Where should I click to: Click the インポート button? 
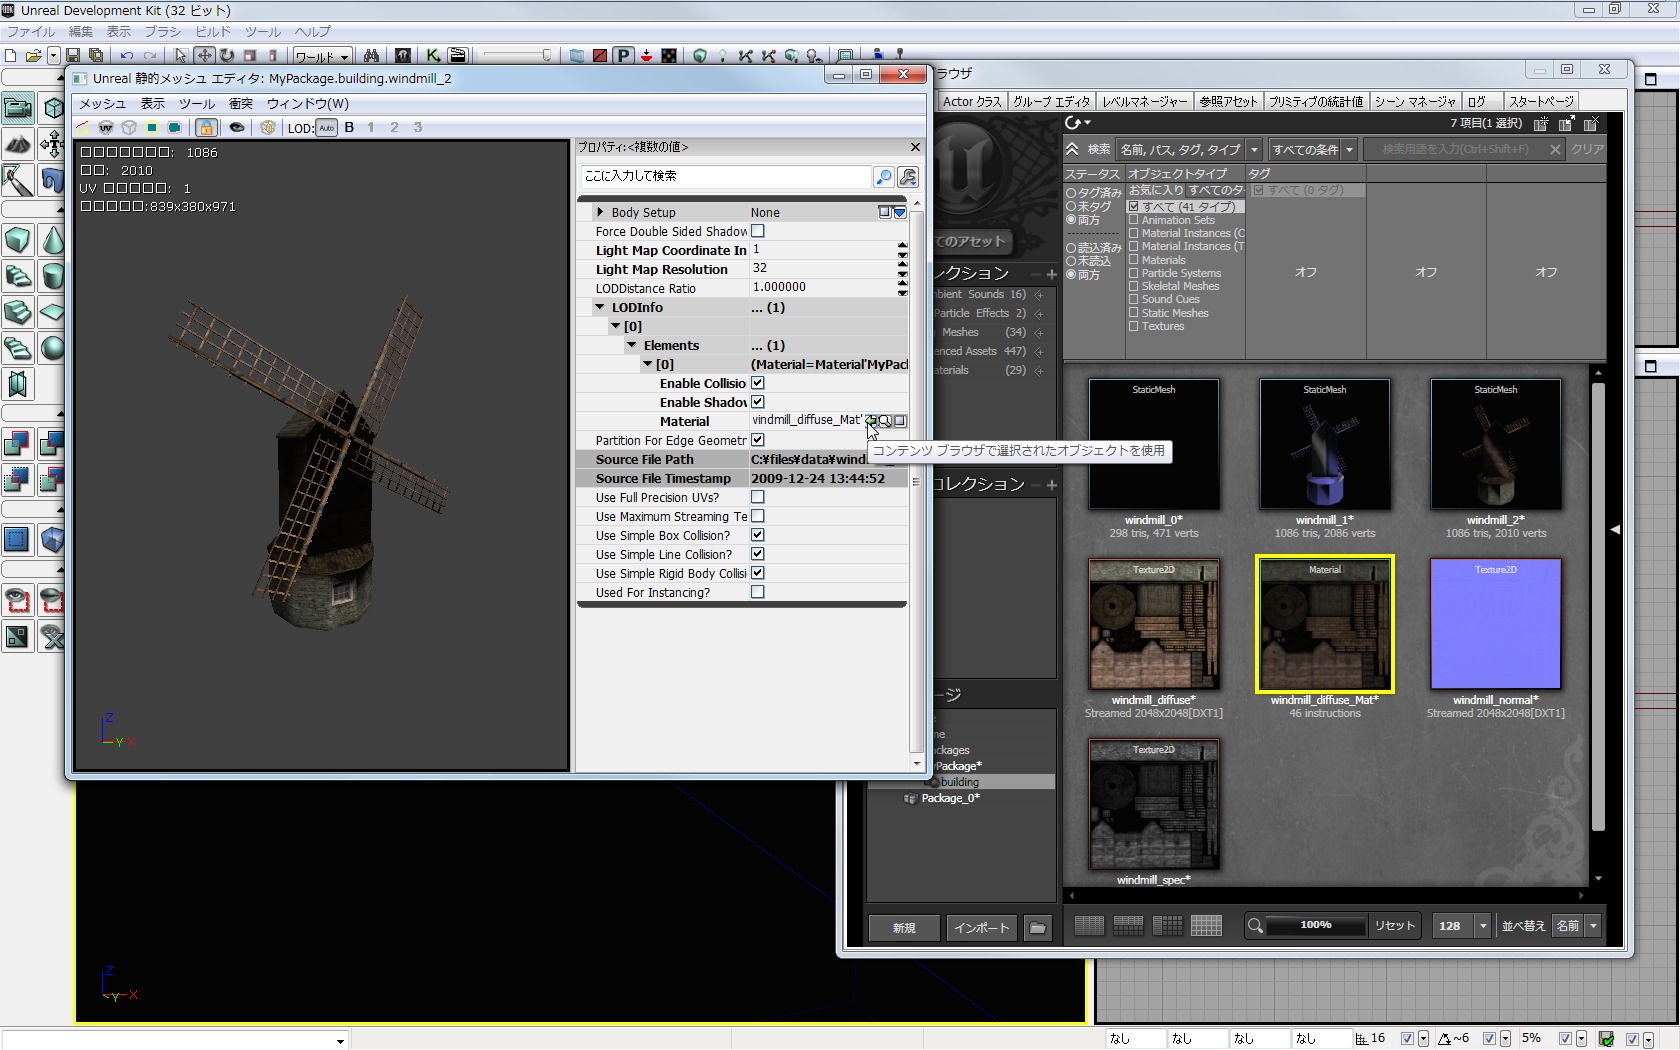click(981, 928)
